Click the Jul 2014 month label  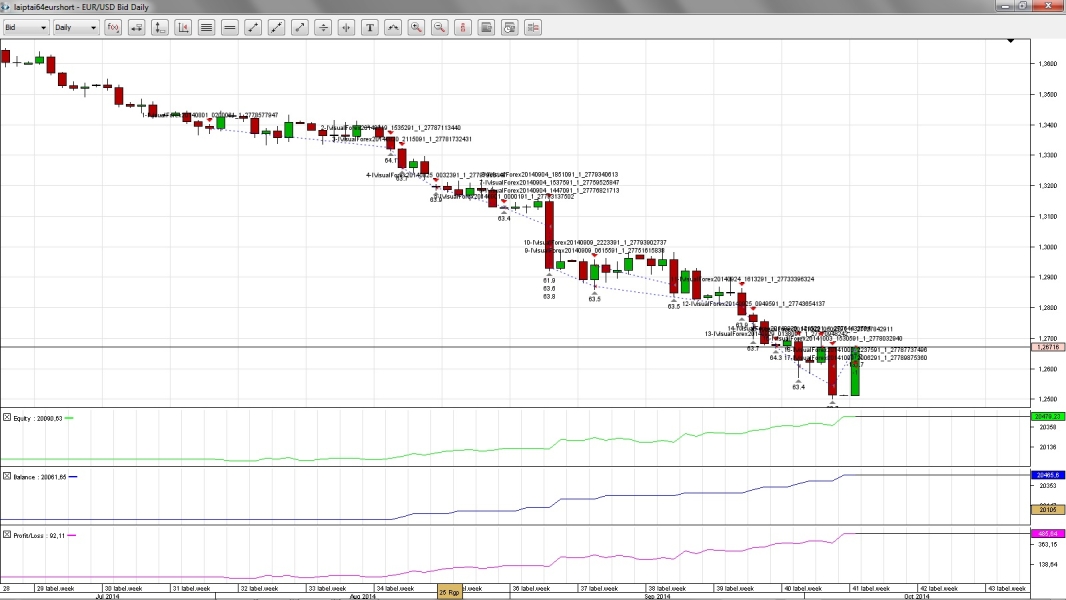tap(107, 597)
